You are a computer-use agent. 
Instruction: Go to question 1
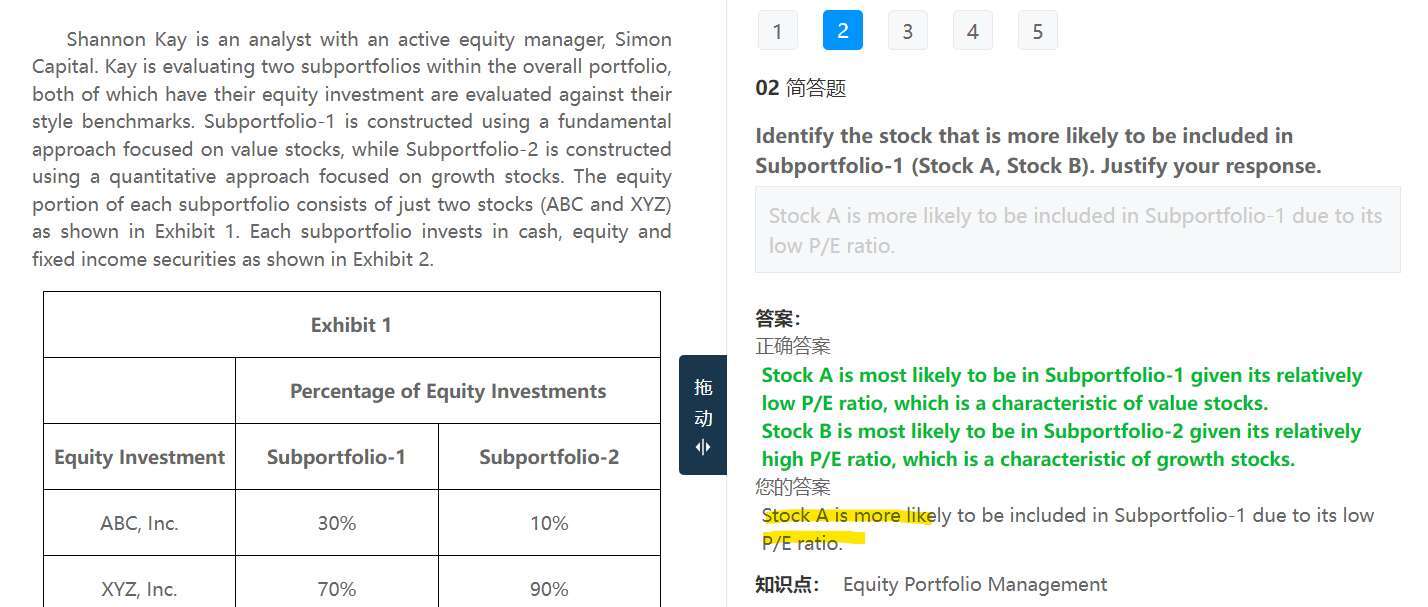tap(777, 31)
